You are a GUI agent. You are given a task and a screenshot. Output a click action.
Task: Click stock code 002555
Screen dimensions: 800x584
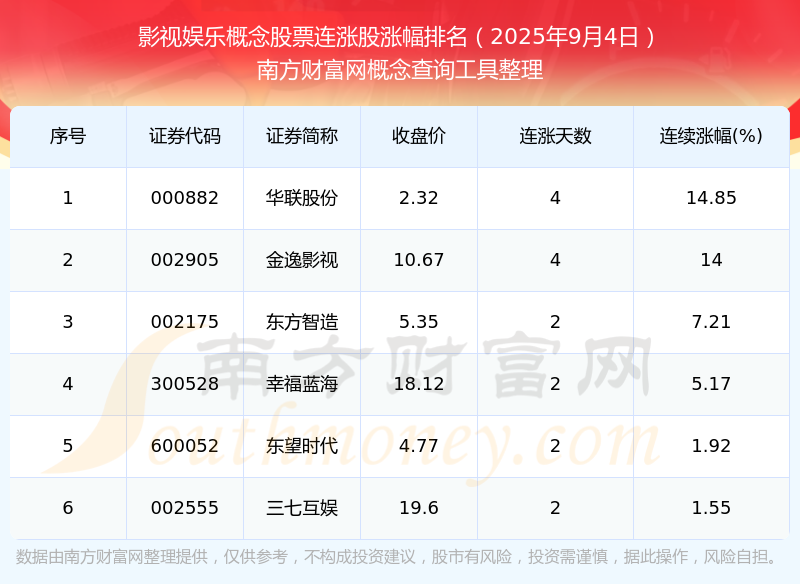[185, 508]
